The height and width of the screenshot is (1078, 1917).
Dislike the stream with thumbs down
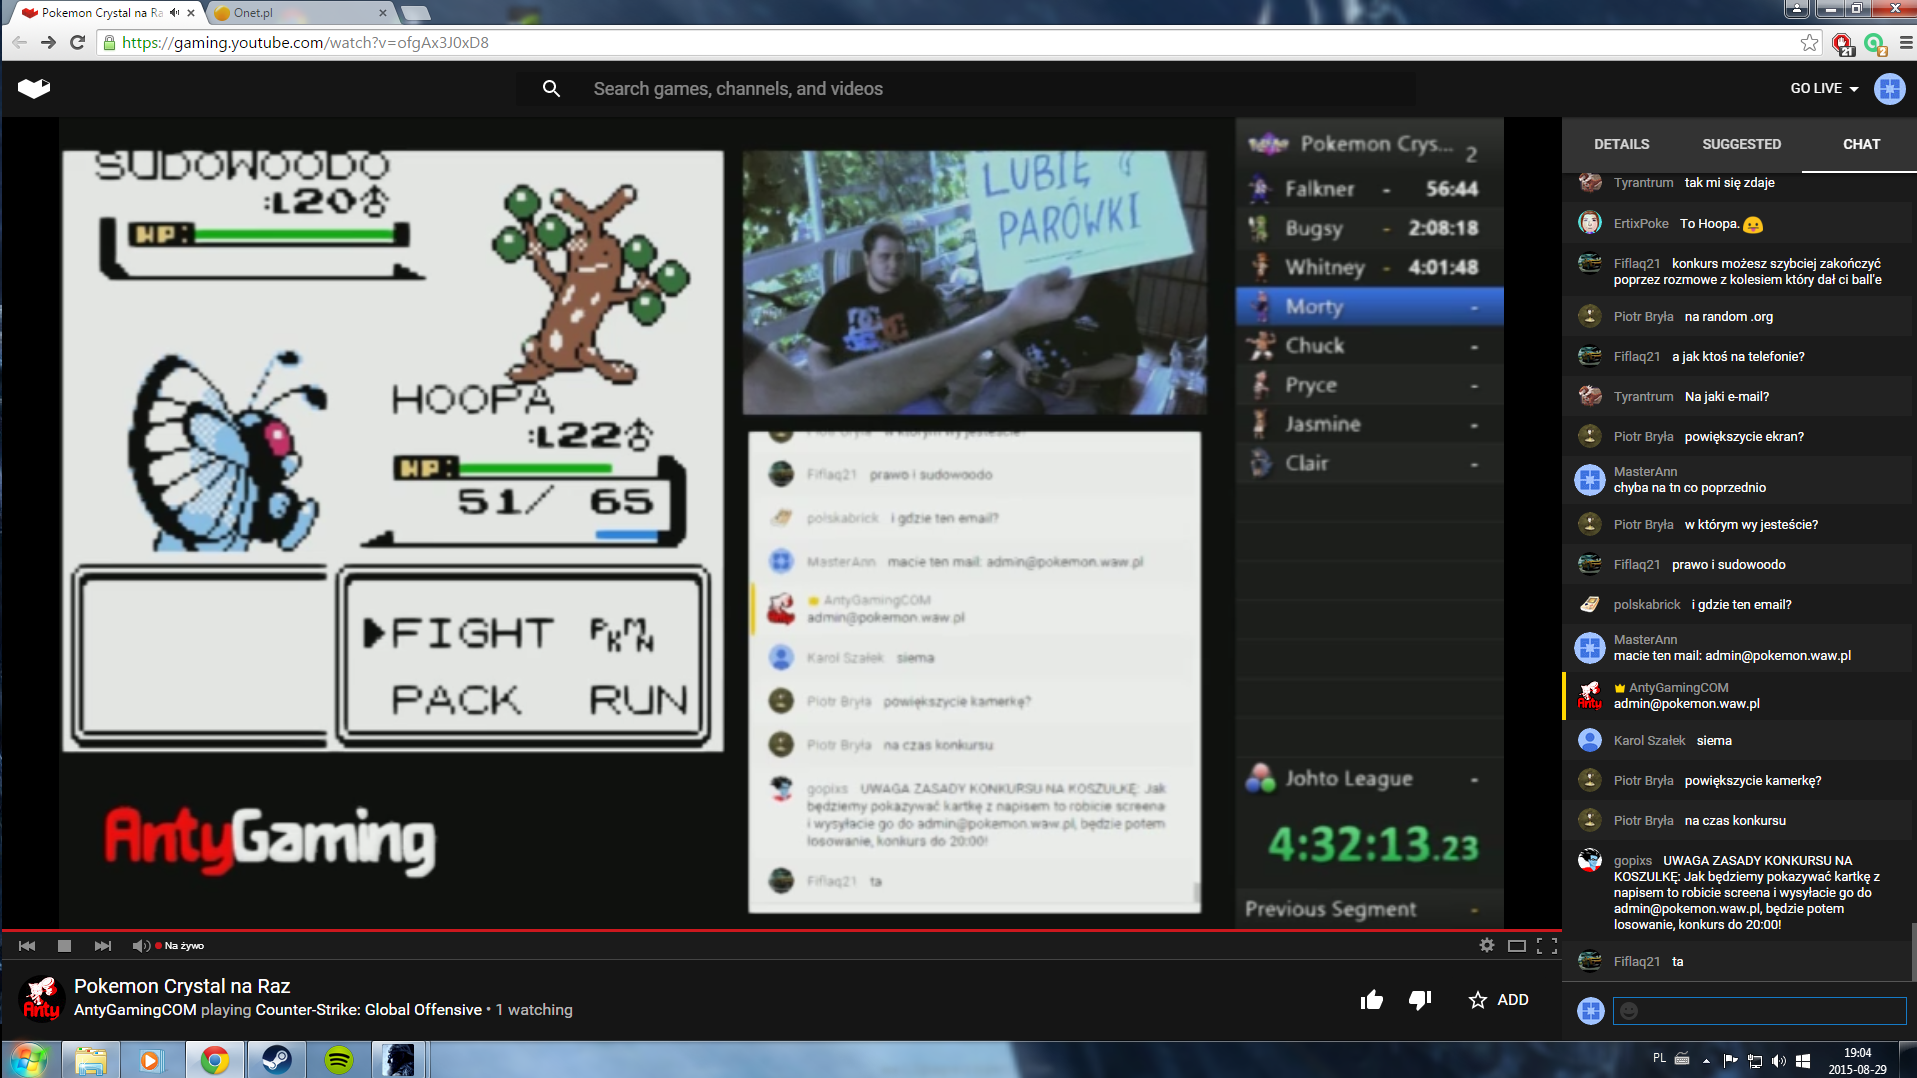tap(1420, 1000)
